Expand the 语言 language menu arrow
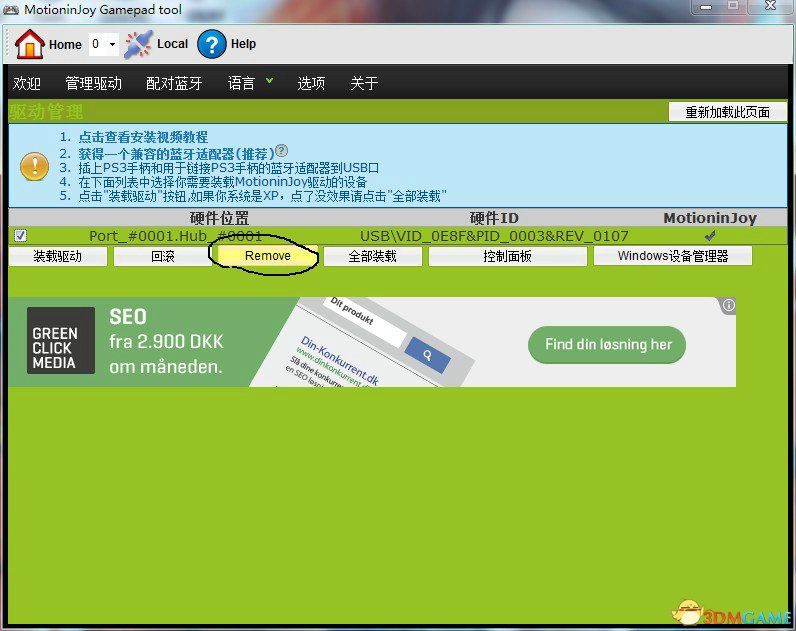The height and width of the screenshot is (631, 796). pyautogui.click(x=269, y=80)
